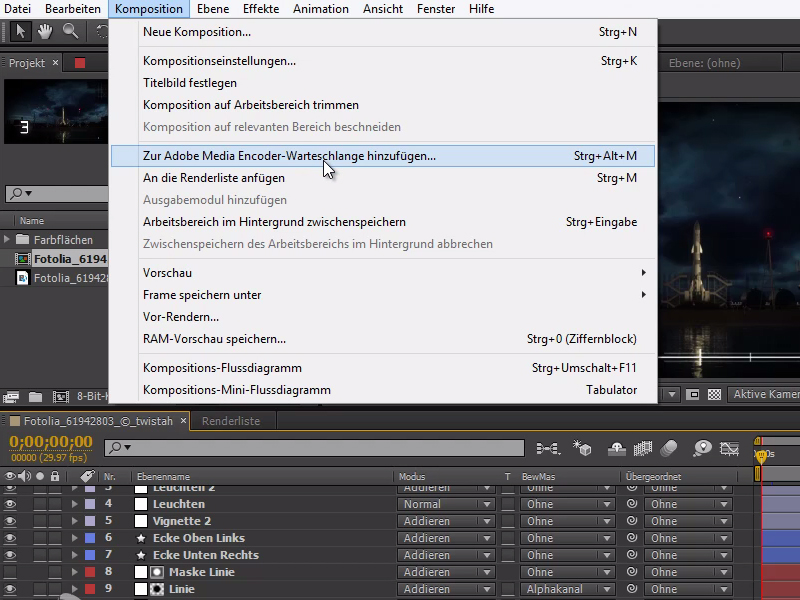
Task: Open the Ebene menu
Action: pos(212,9)
